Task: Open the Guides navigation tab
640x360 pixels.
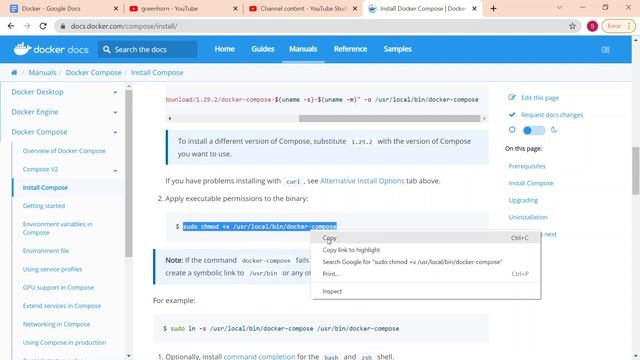Action: (x=263, y=49)
